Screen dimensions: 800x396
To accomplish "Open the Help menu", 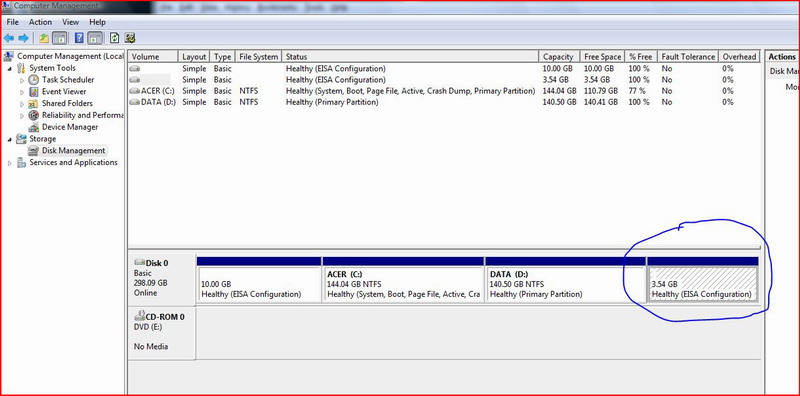I will [97, 22].
